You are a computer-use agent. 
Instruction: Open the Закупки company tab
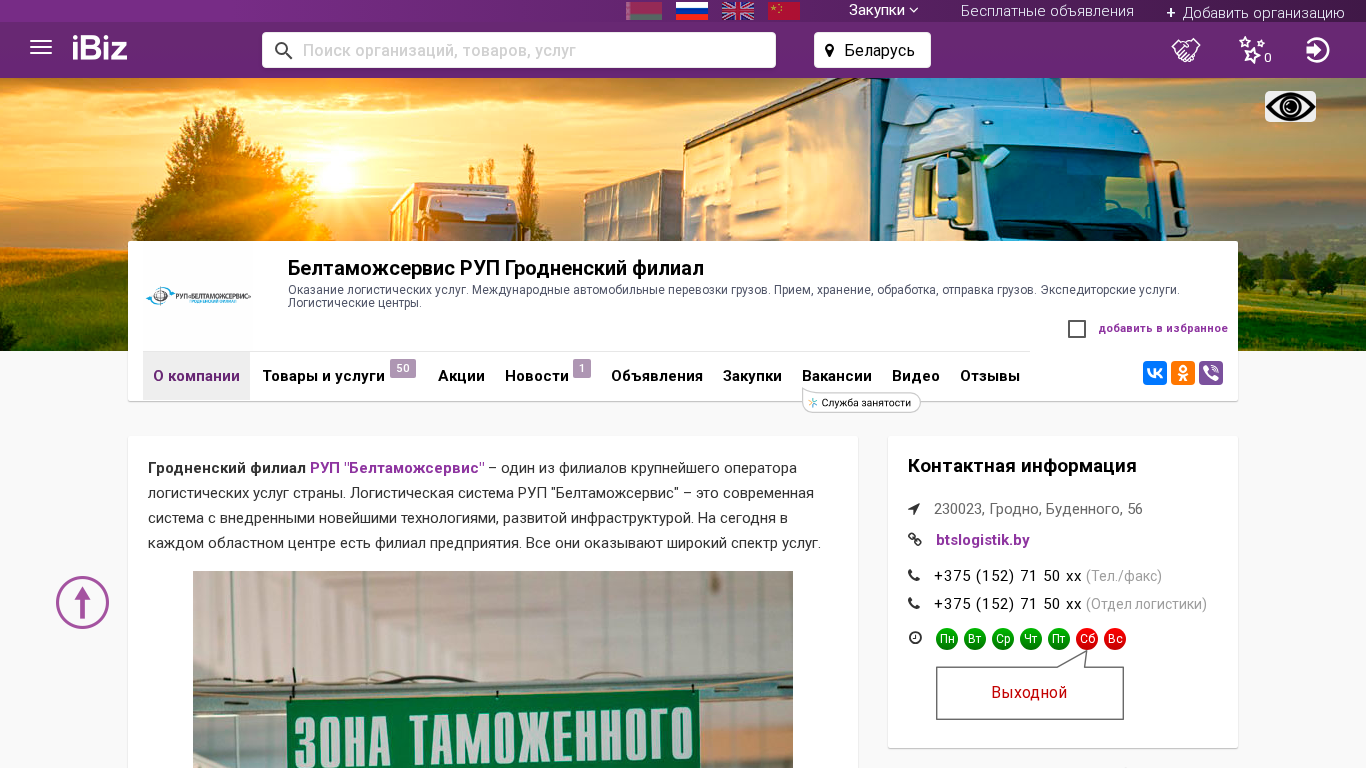click(752, 376)
